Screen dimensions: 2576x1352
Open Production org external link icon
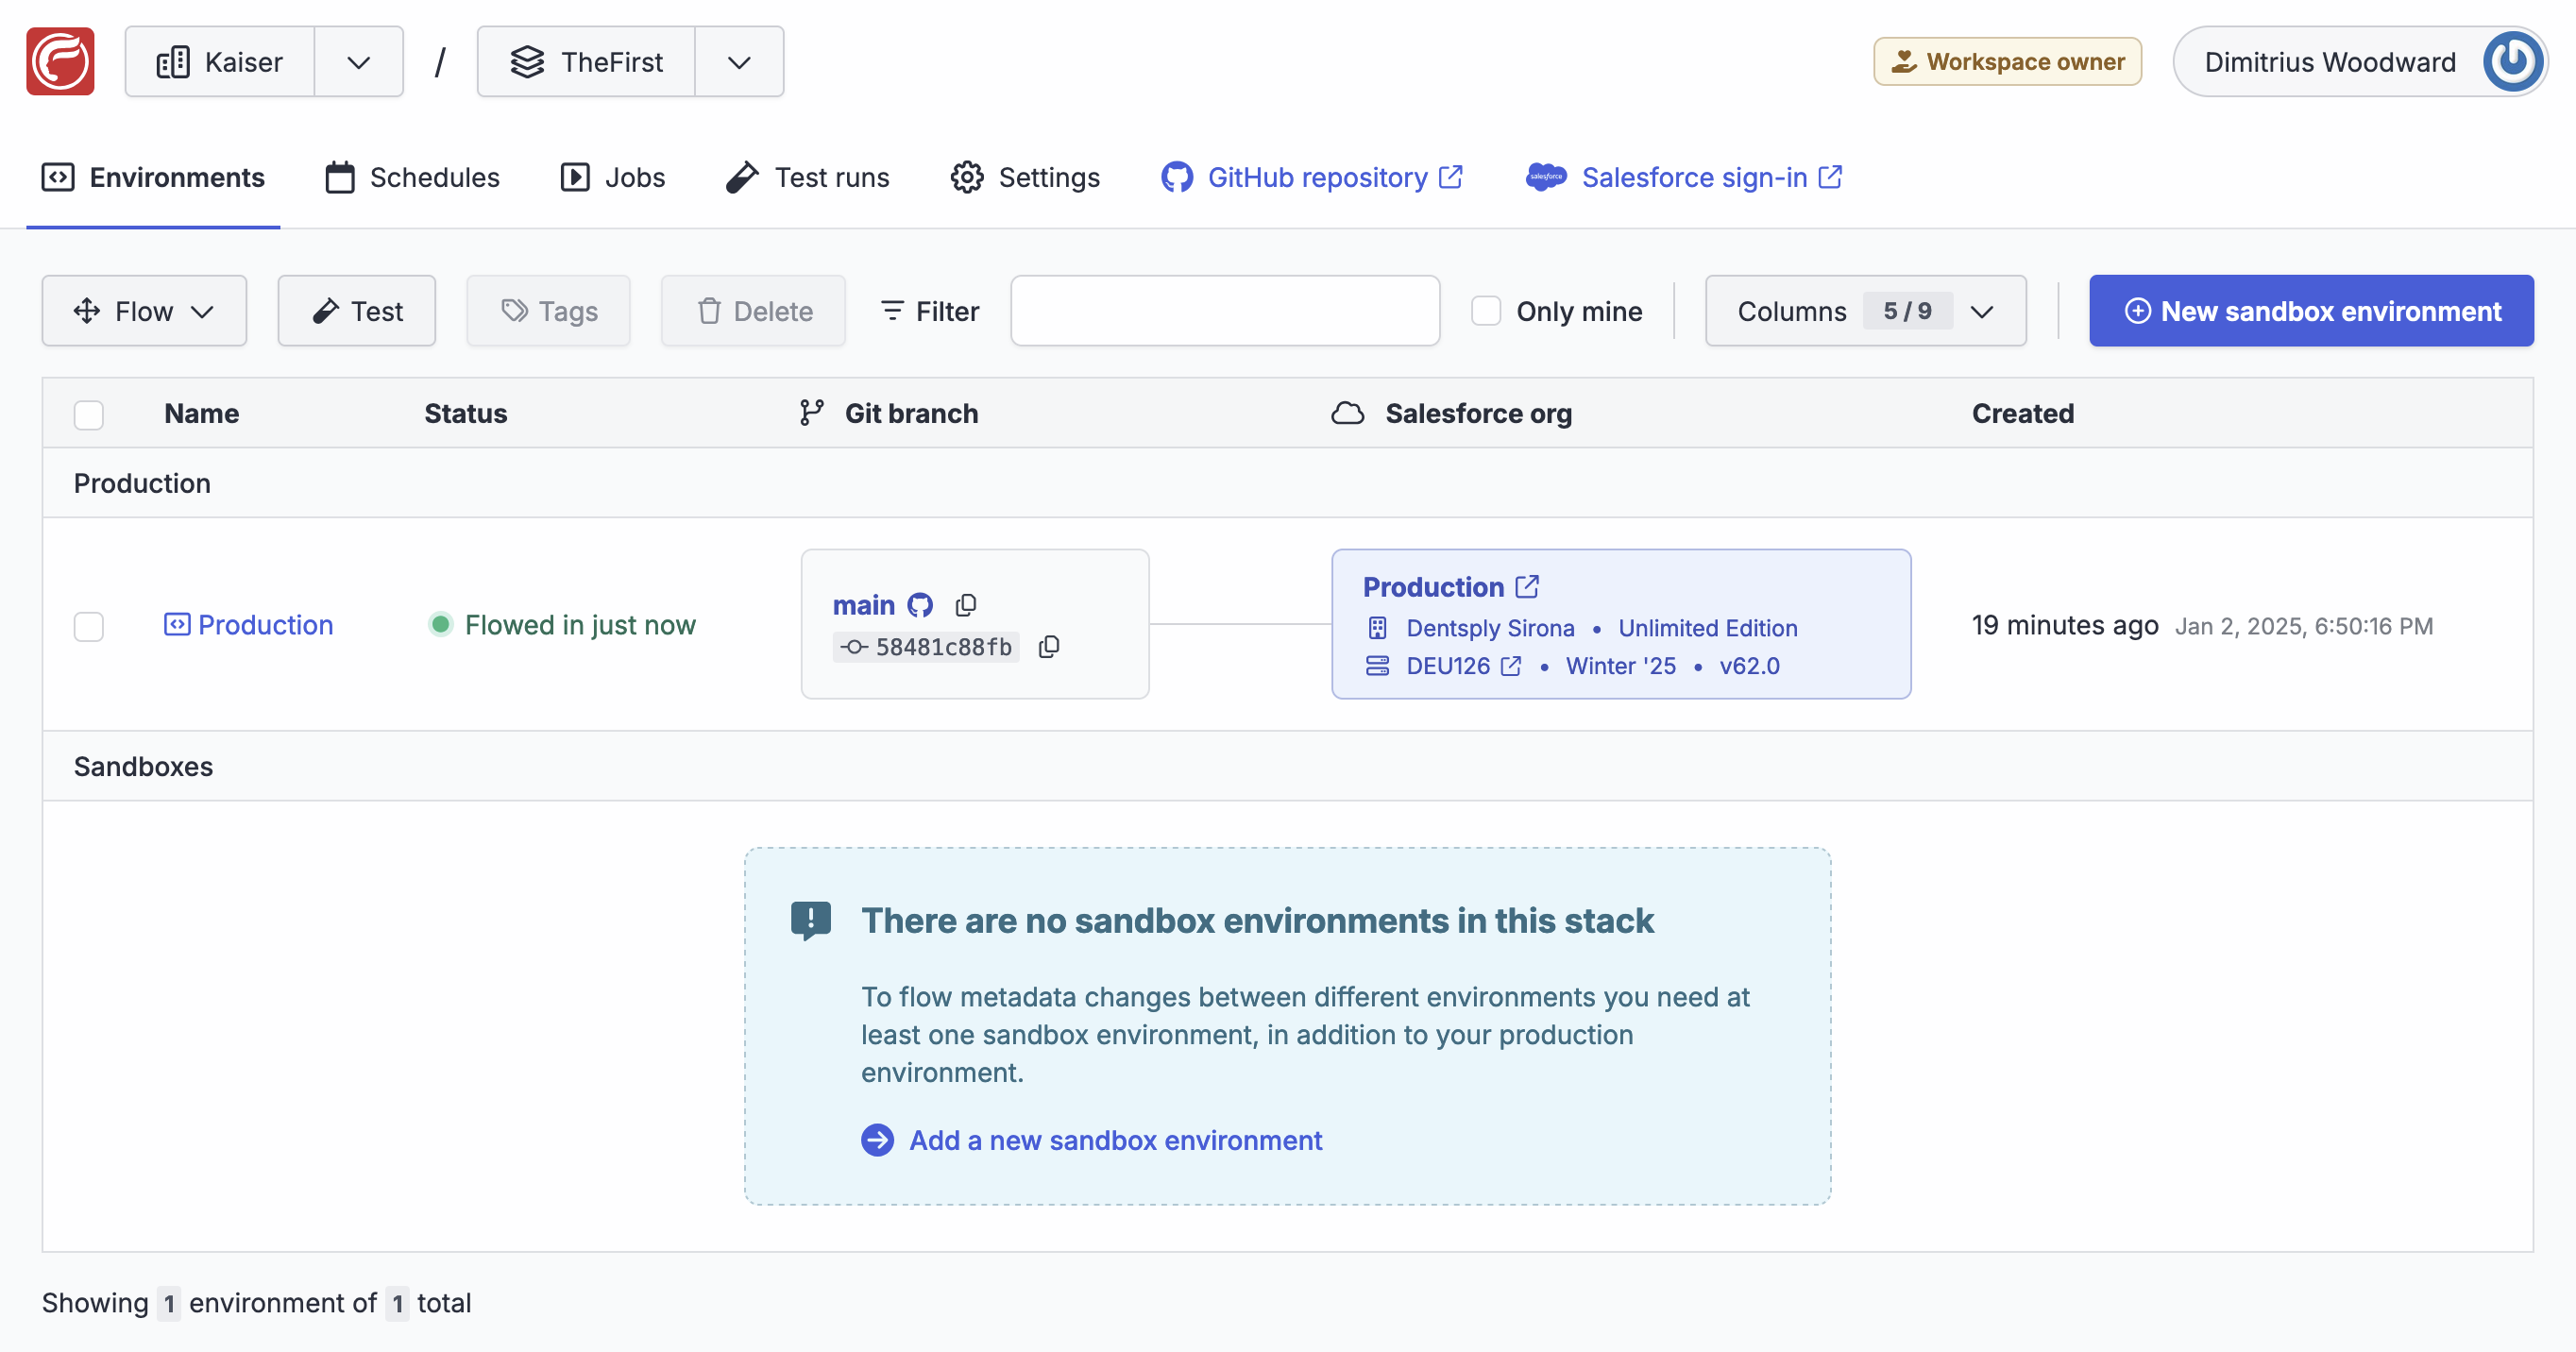[1527, 586]
